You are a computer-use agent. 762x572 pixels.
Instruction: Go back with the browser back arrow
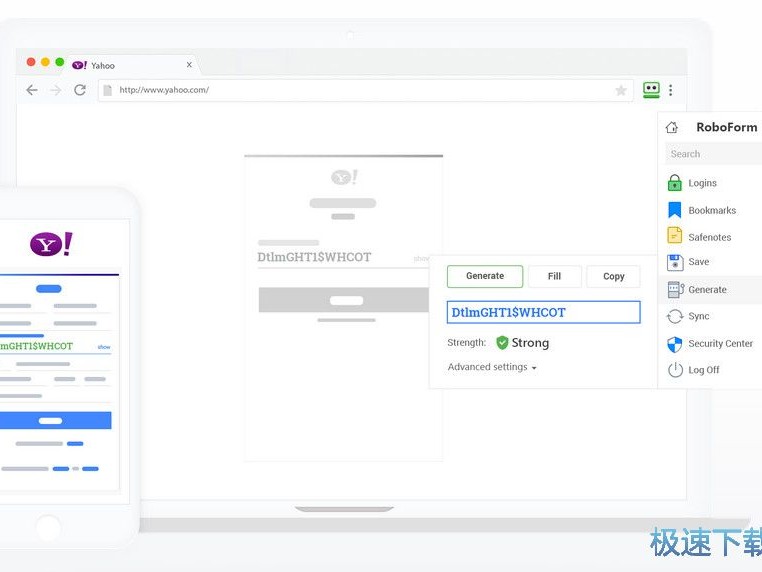point(32,90)
